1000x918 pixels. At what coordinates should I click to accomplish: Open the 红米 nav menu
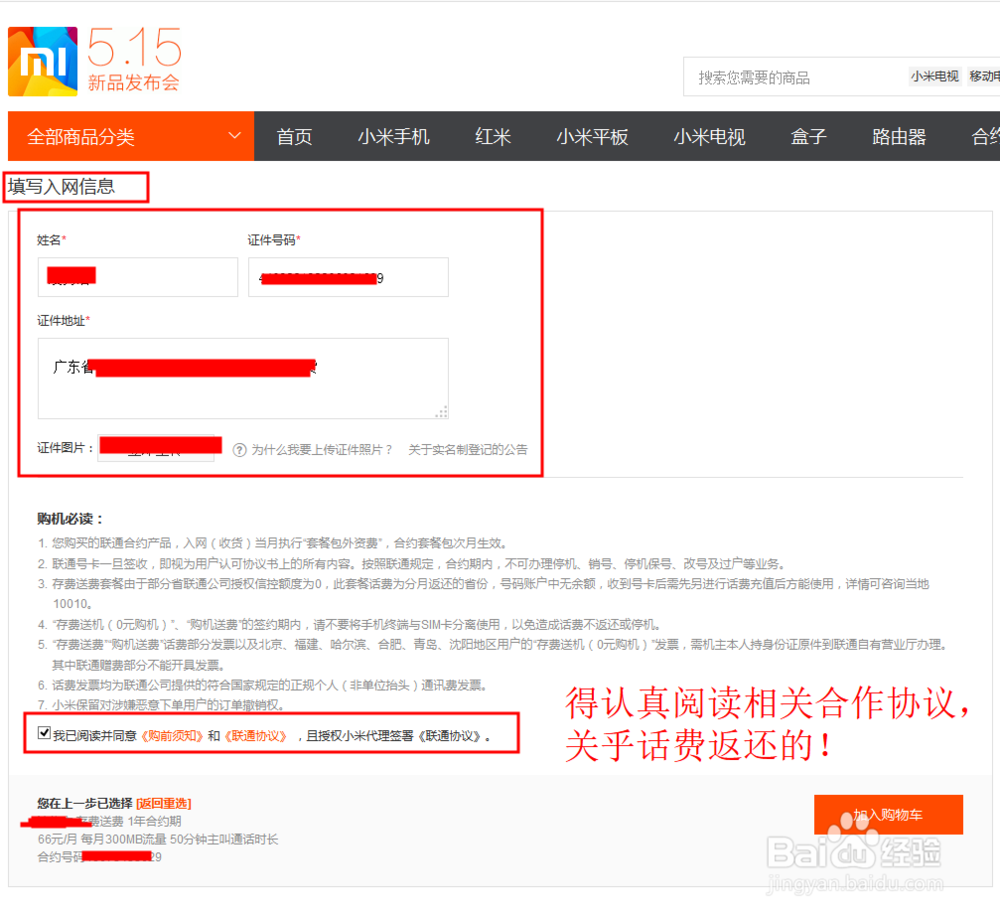coord(492,137)
